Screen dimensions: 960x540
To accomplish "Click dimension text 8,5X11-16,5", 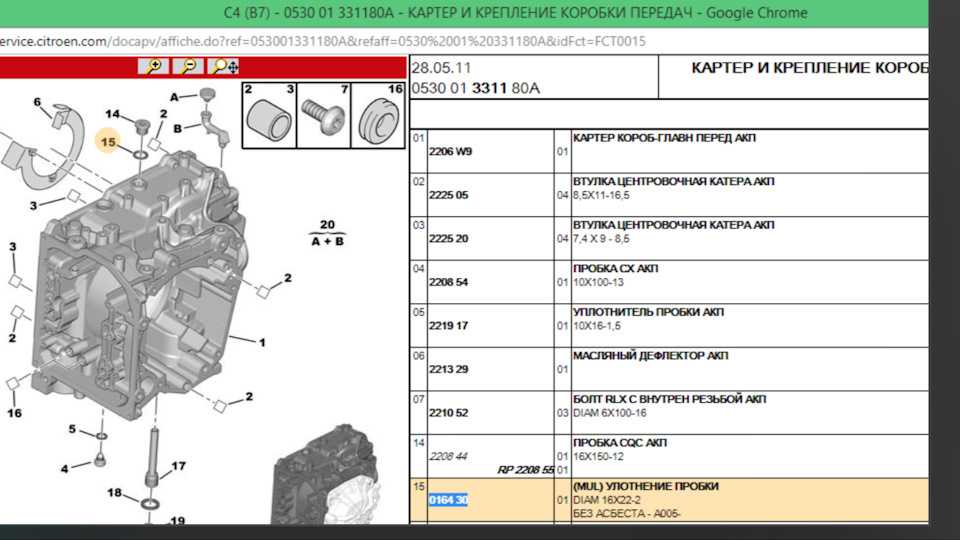I will pos(601,195).
